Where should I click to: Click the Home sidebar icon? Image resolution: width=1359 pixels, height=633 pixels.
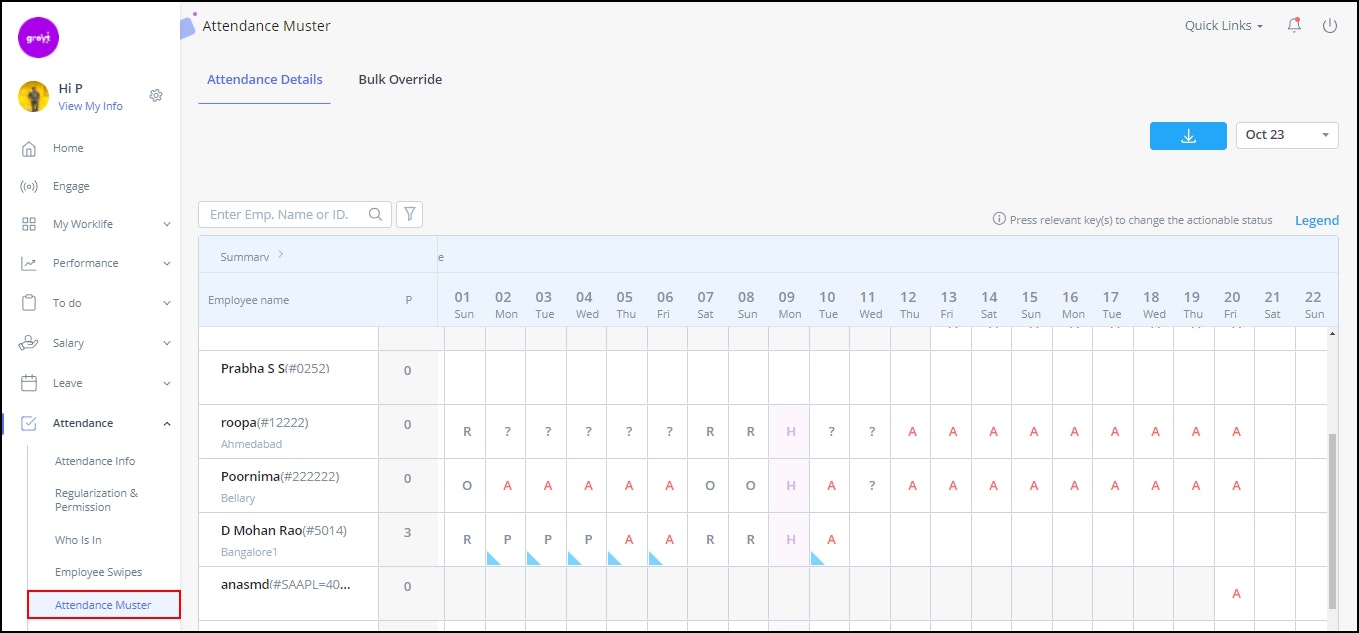coord(29,148)
